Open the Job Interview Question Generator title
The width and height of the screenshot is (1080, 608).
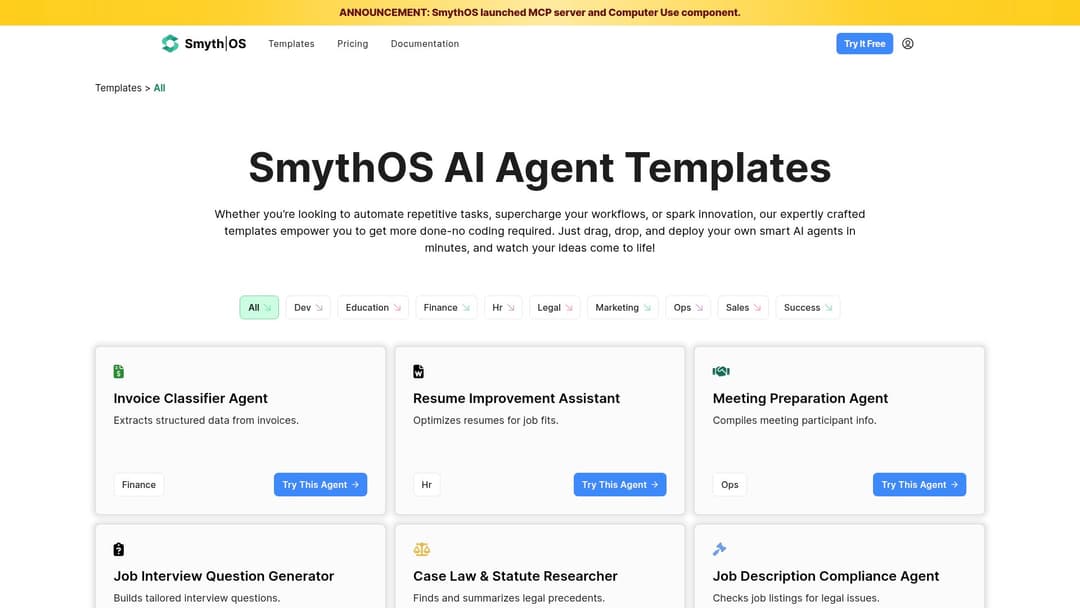(x=223, y=576)
